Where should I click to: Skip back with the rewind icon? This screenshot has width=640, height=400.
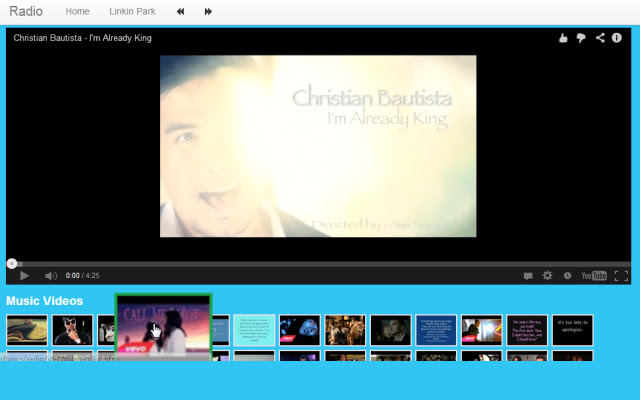click(180, 11)
